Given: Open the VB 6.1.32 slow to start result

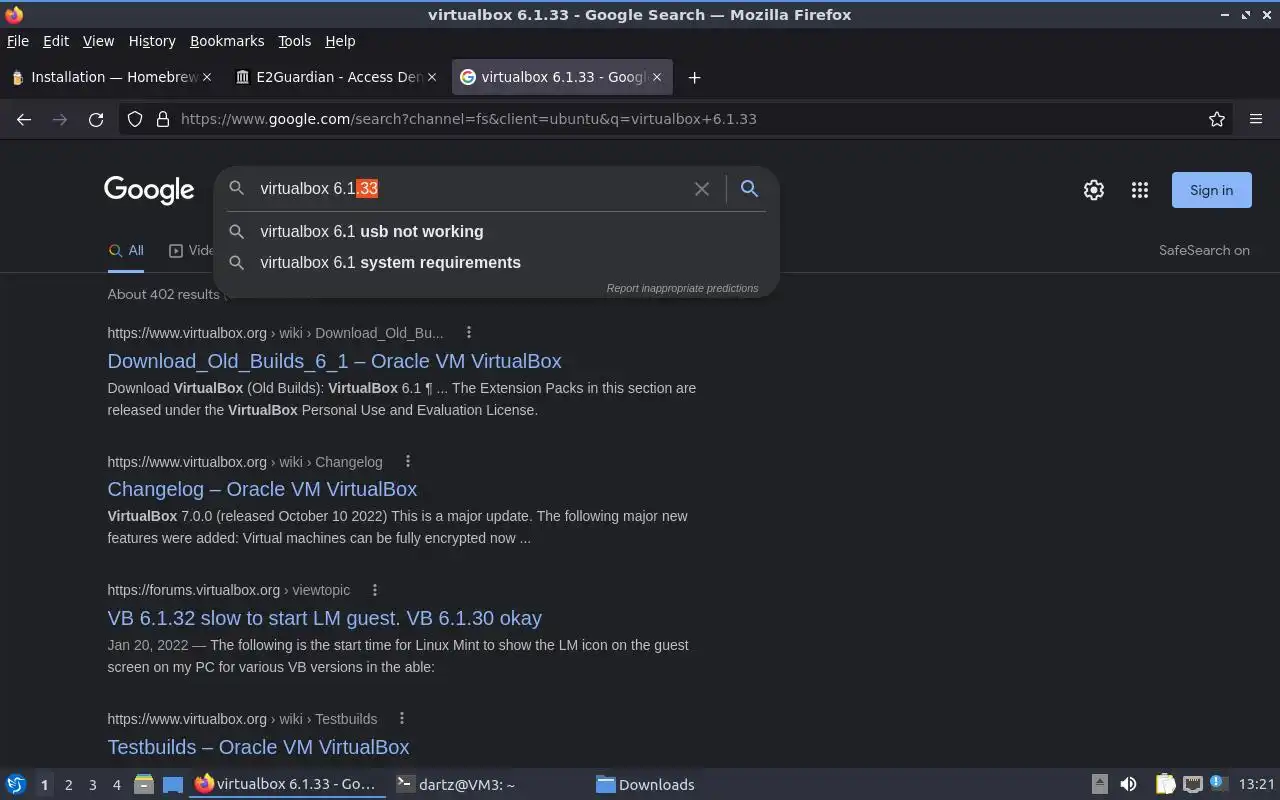Looking at the screenshot, I should (x=324, y=618).
